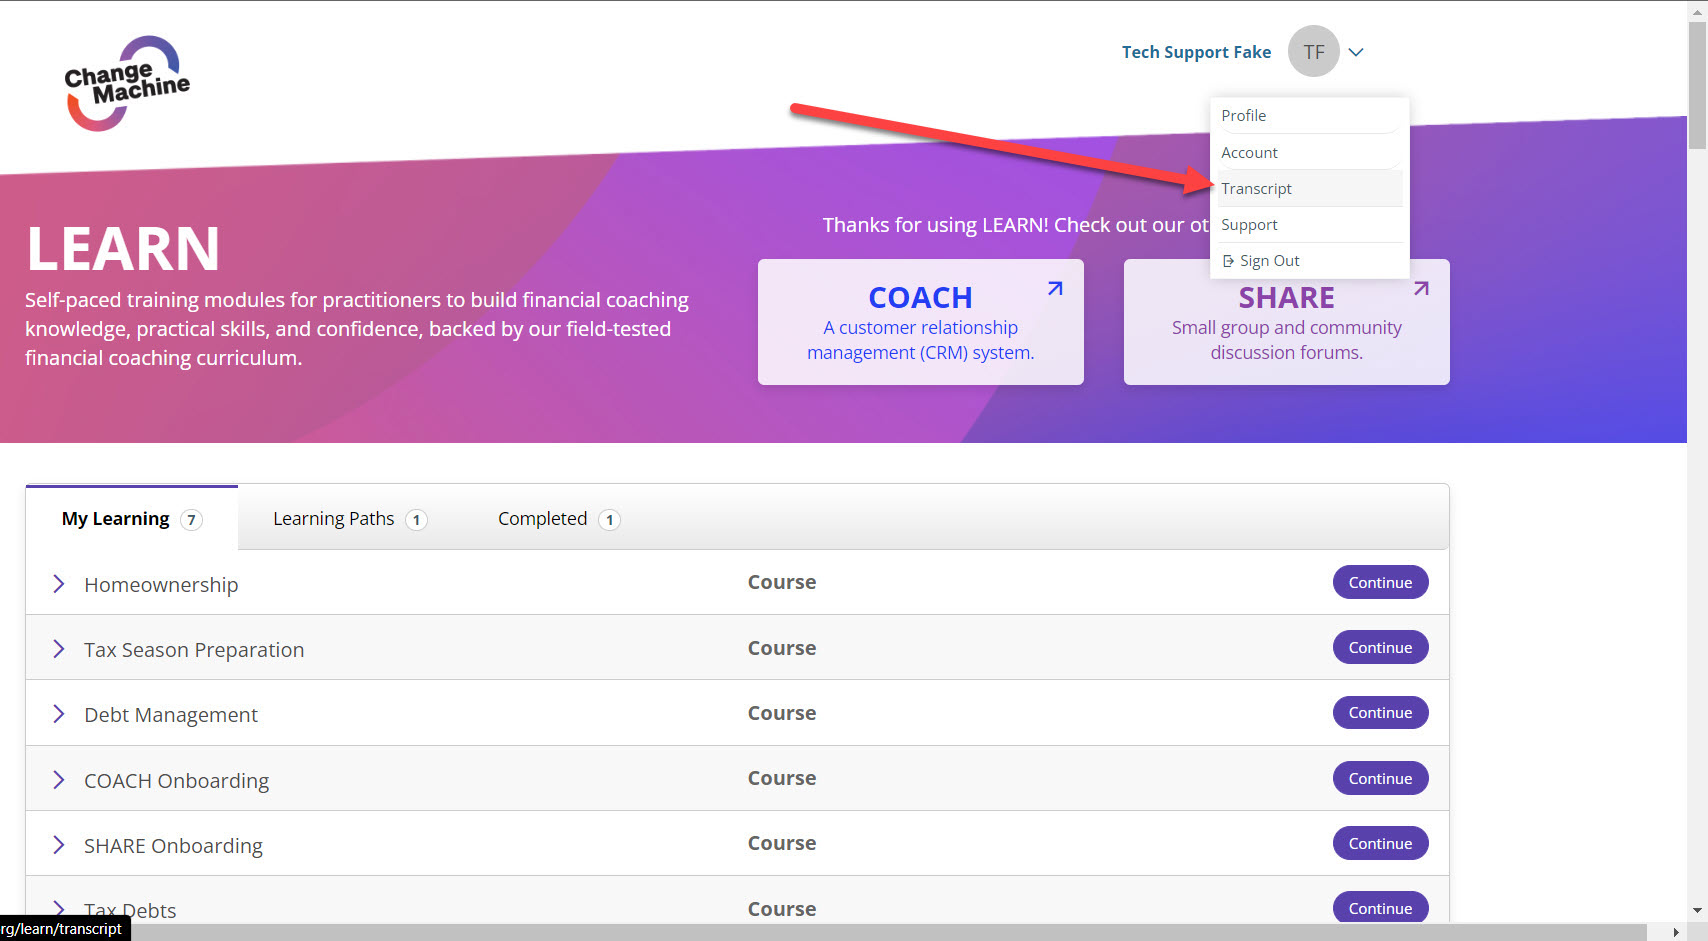The image size is (1708, 941).
Task: Continue the Debt Management course
Action: (x=1380, y=713)
